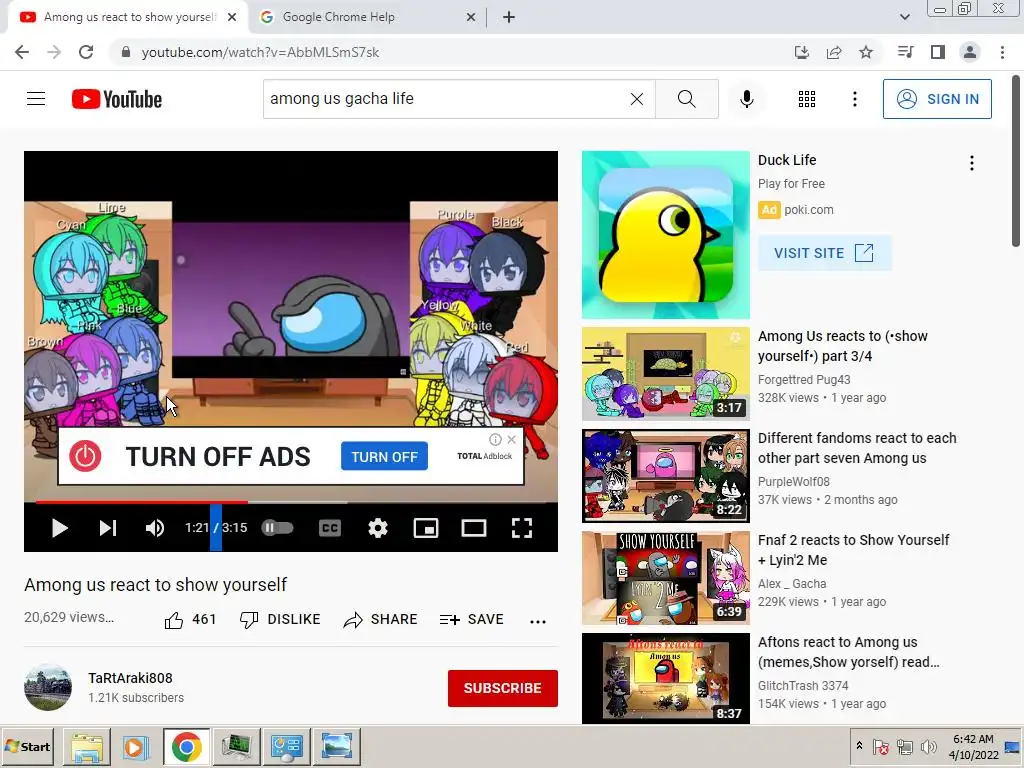Open the YouTube apps grid icon
Image resolution: width=1024 pixels, height=768 pixels.
click(807, 99)
